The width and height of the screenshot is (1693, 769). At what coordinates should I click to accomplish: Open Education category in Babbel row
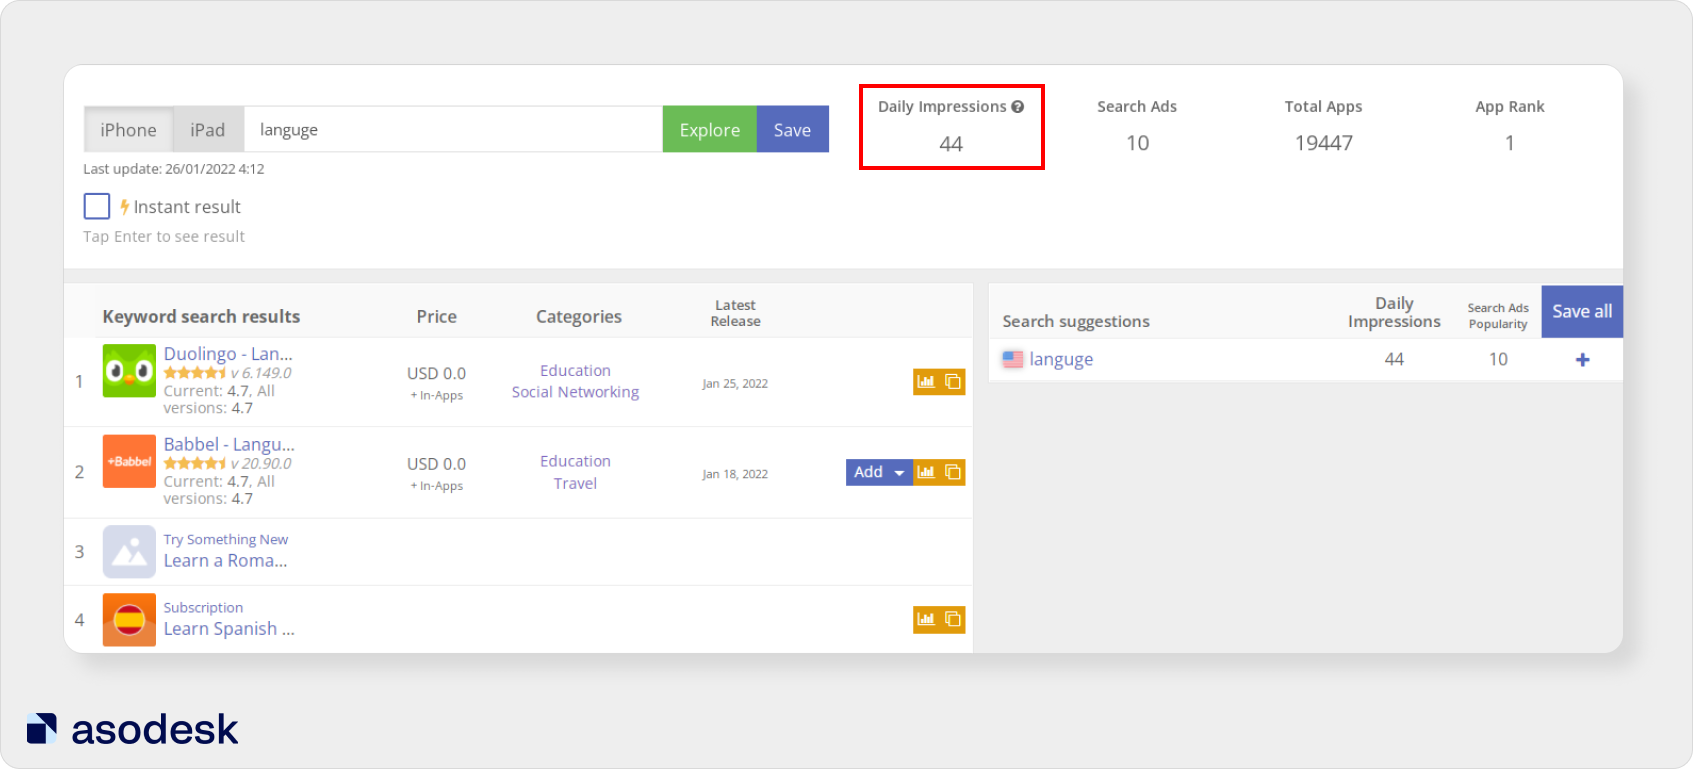(x=575, y=461)
